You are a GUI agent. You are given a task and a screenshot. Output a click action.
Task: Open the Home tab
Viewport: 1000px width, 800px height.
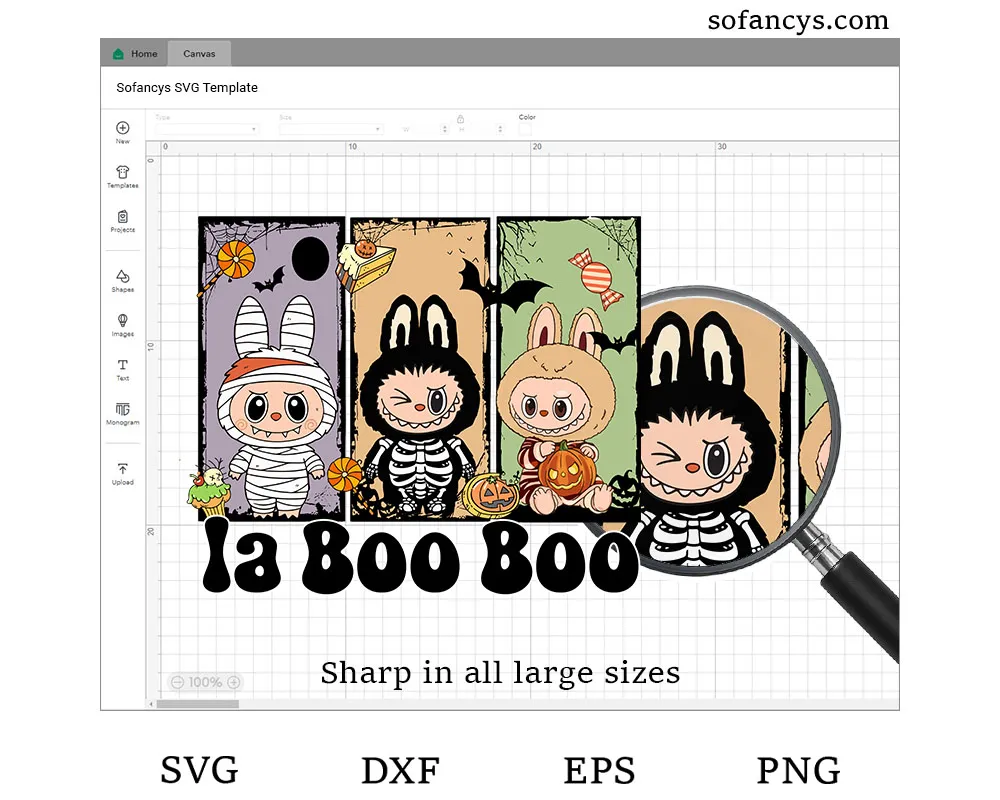coord(135,54)
